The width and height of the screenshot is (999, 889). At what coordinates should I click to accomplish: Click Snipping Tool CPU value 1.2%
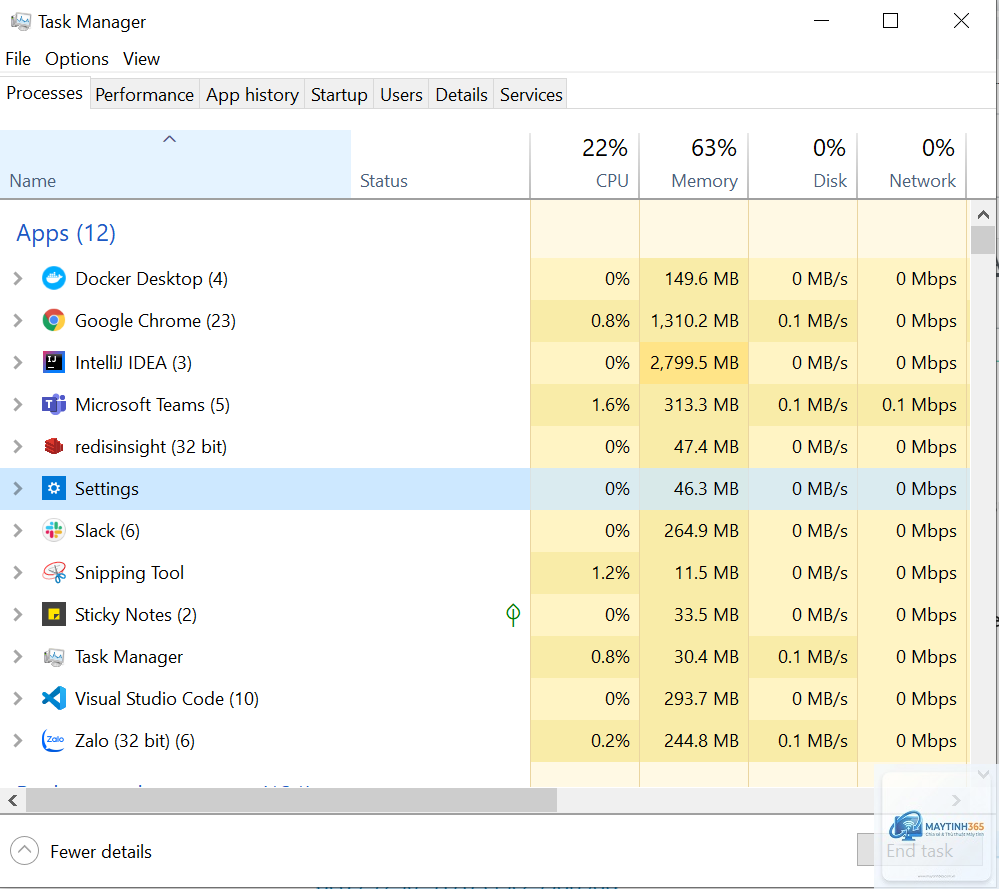pos(610,573)
